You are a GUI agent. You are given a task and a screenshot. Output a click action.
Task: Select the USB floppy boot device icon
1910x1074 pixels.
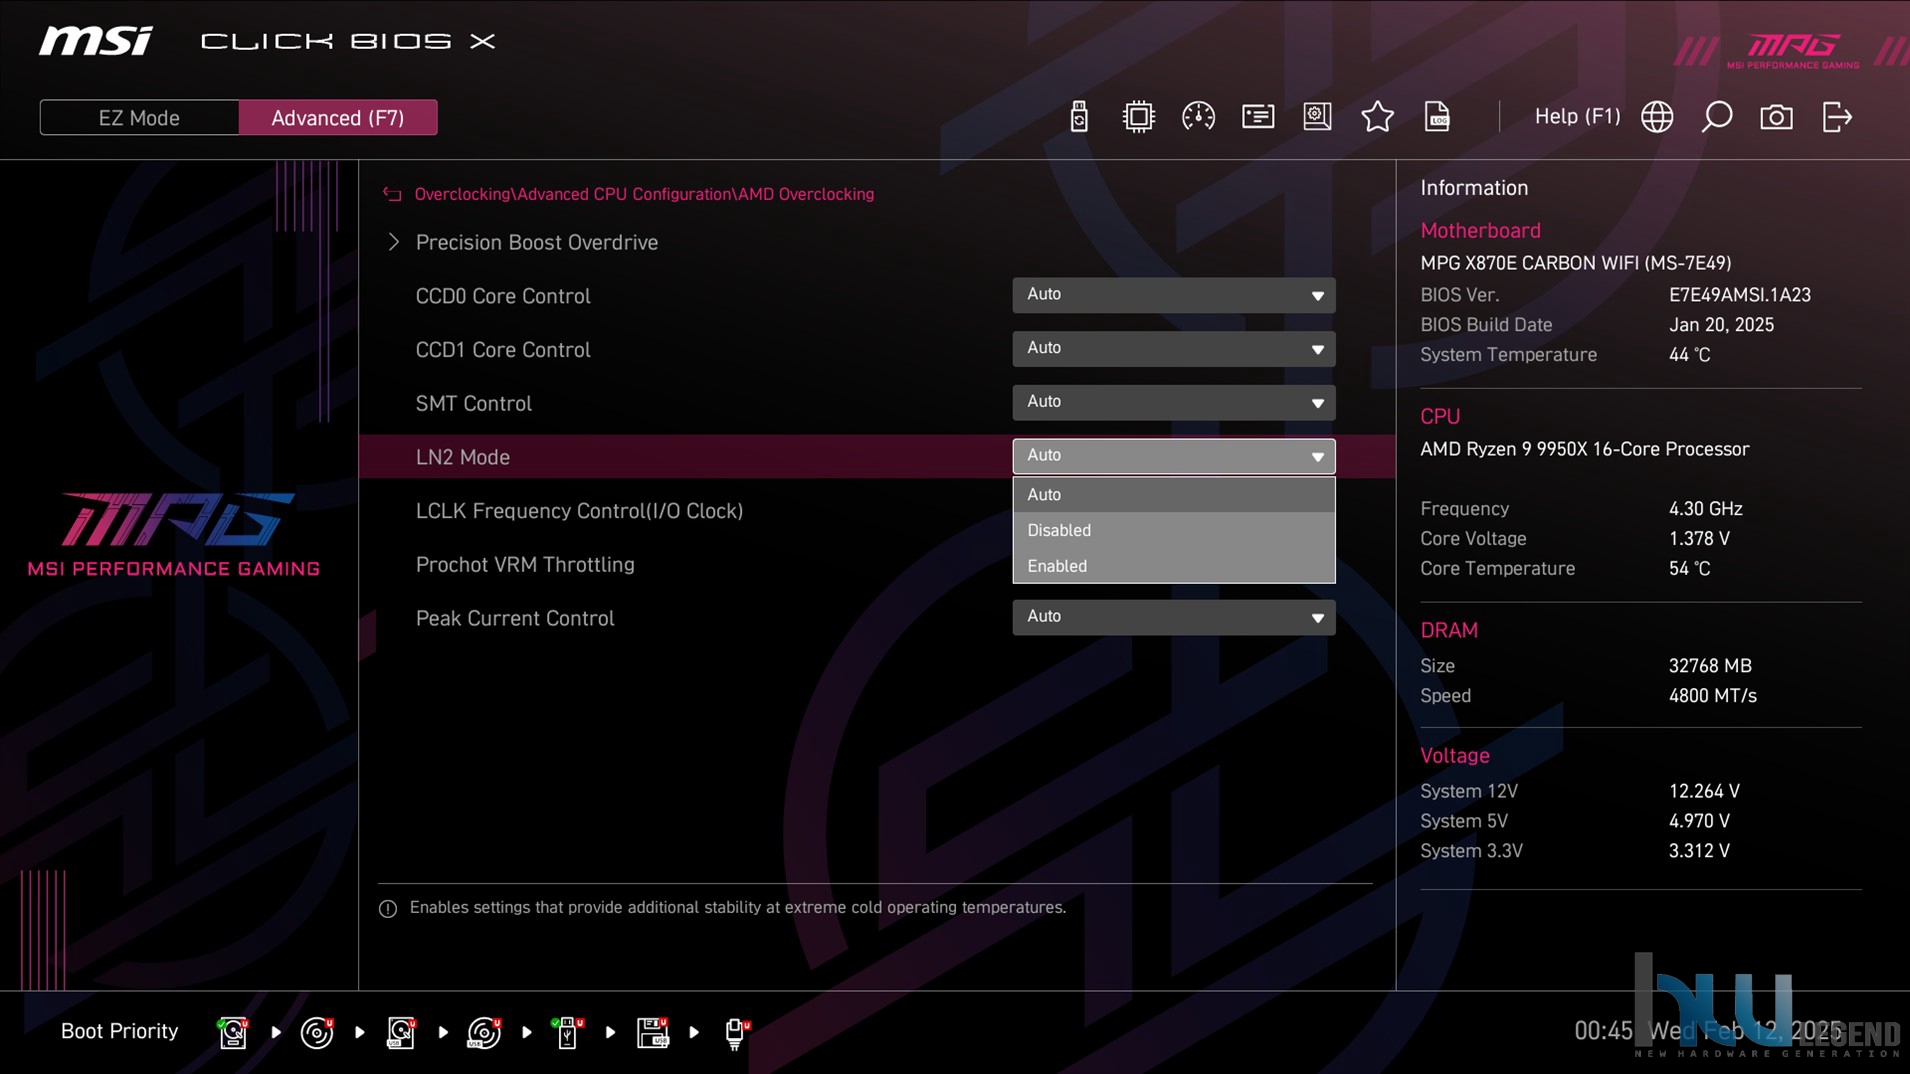pyautogui.click(x=652, y=1032)
